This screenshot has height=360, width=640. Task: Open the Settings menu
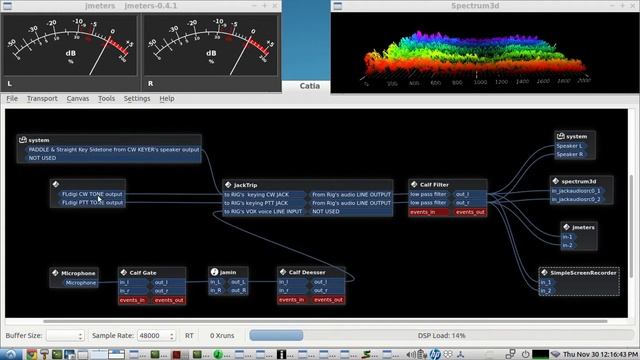point(137,98)
